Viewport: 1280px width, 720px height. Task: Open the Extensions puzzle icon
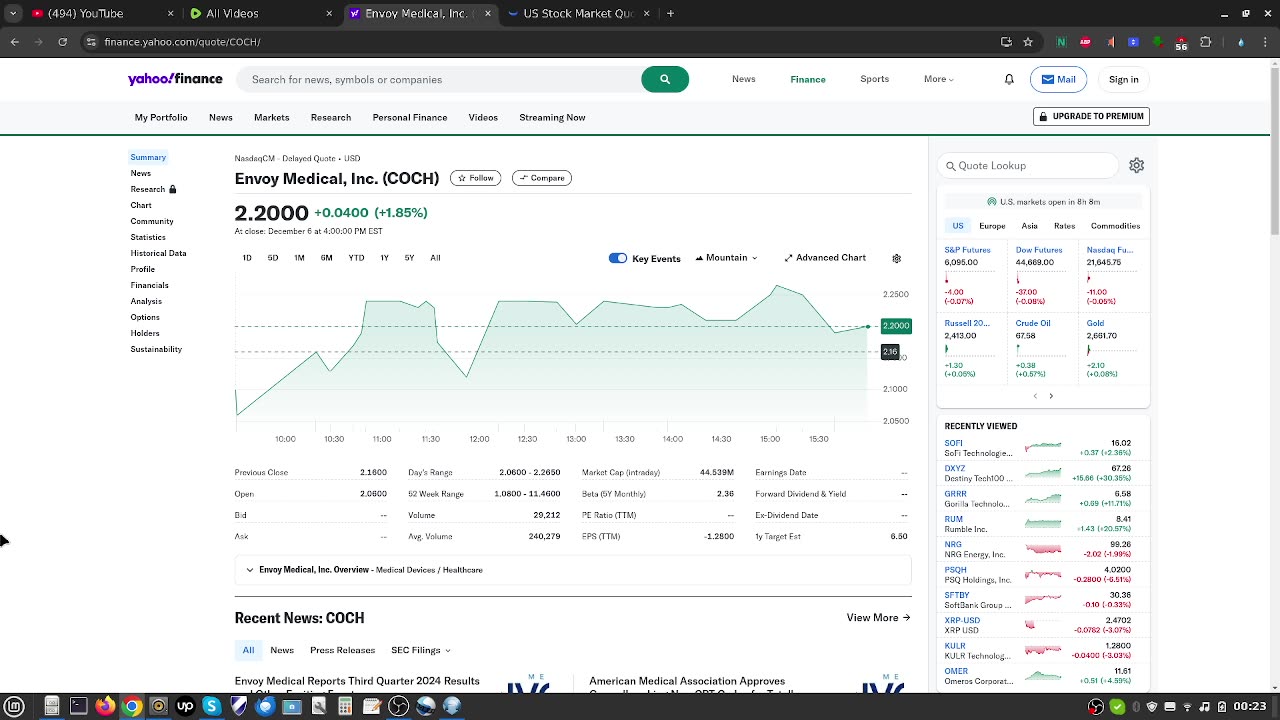(1205, 42)
